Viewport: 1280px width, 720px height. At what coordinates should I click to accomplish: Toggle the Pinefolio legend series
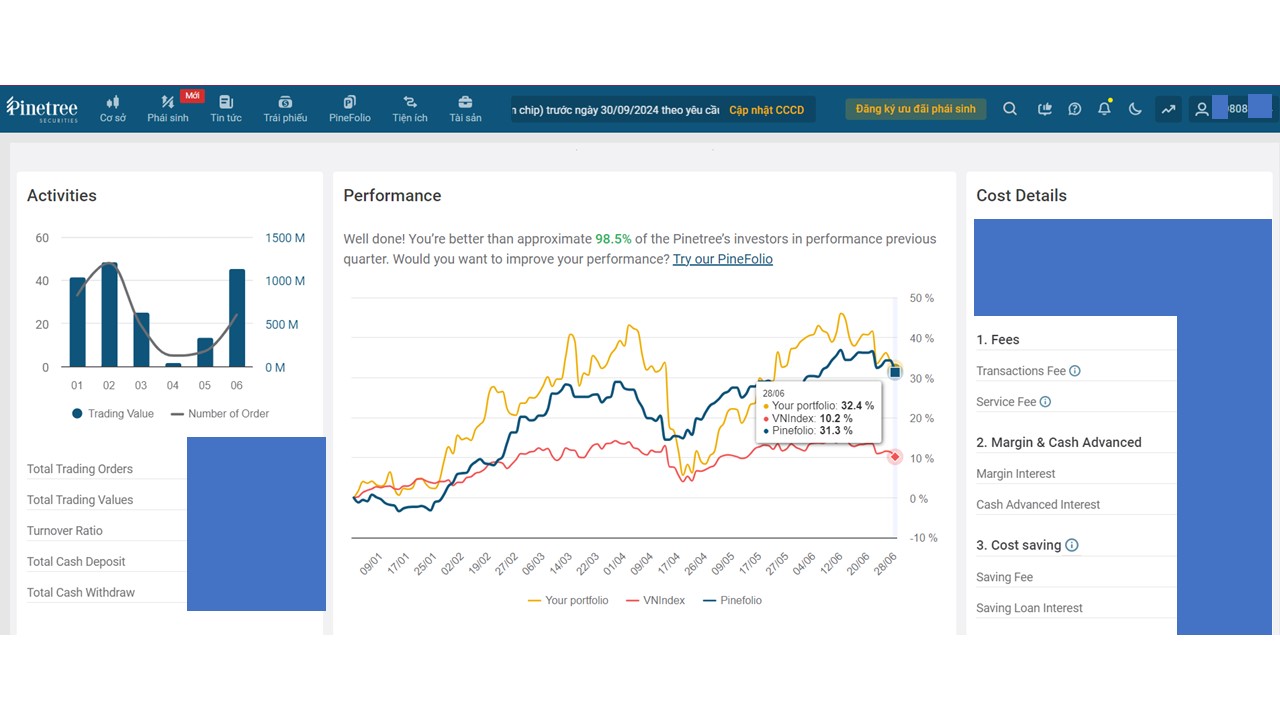coord(733,600)
